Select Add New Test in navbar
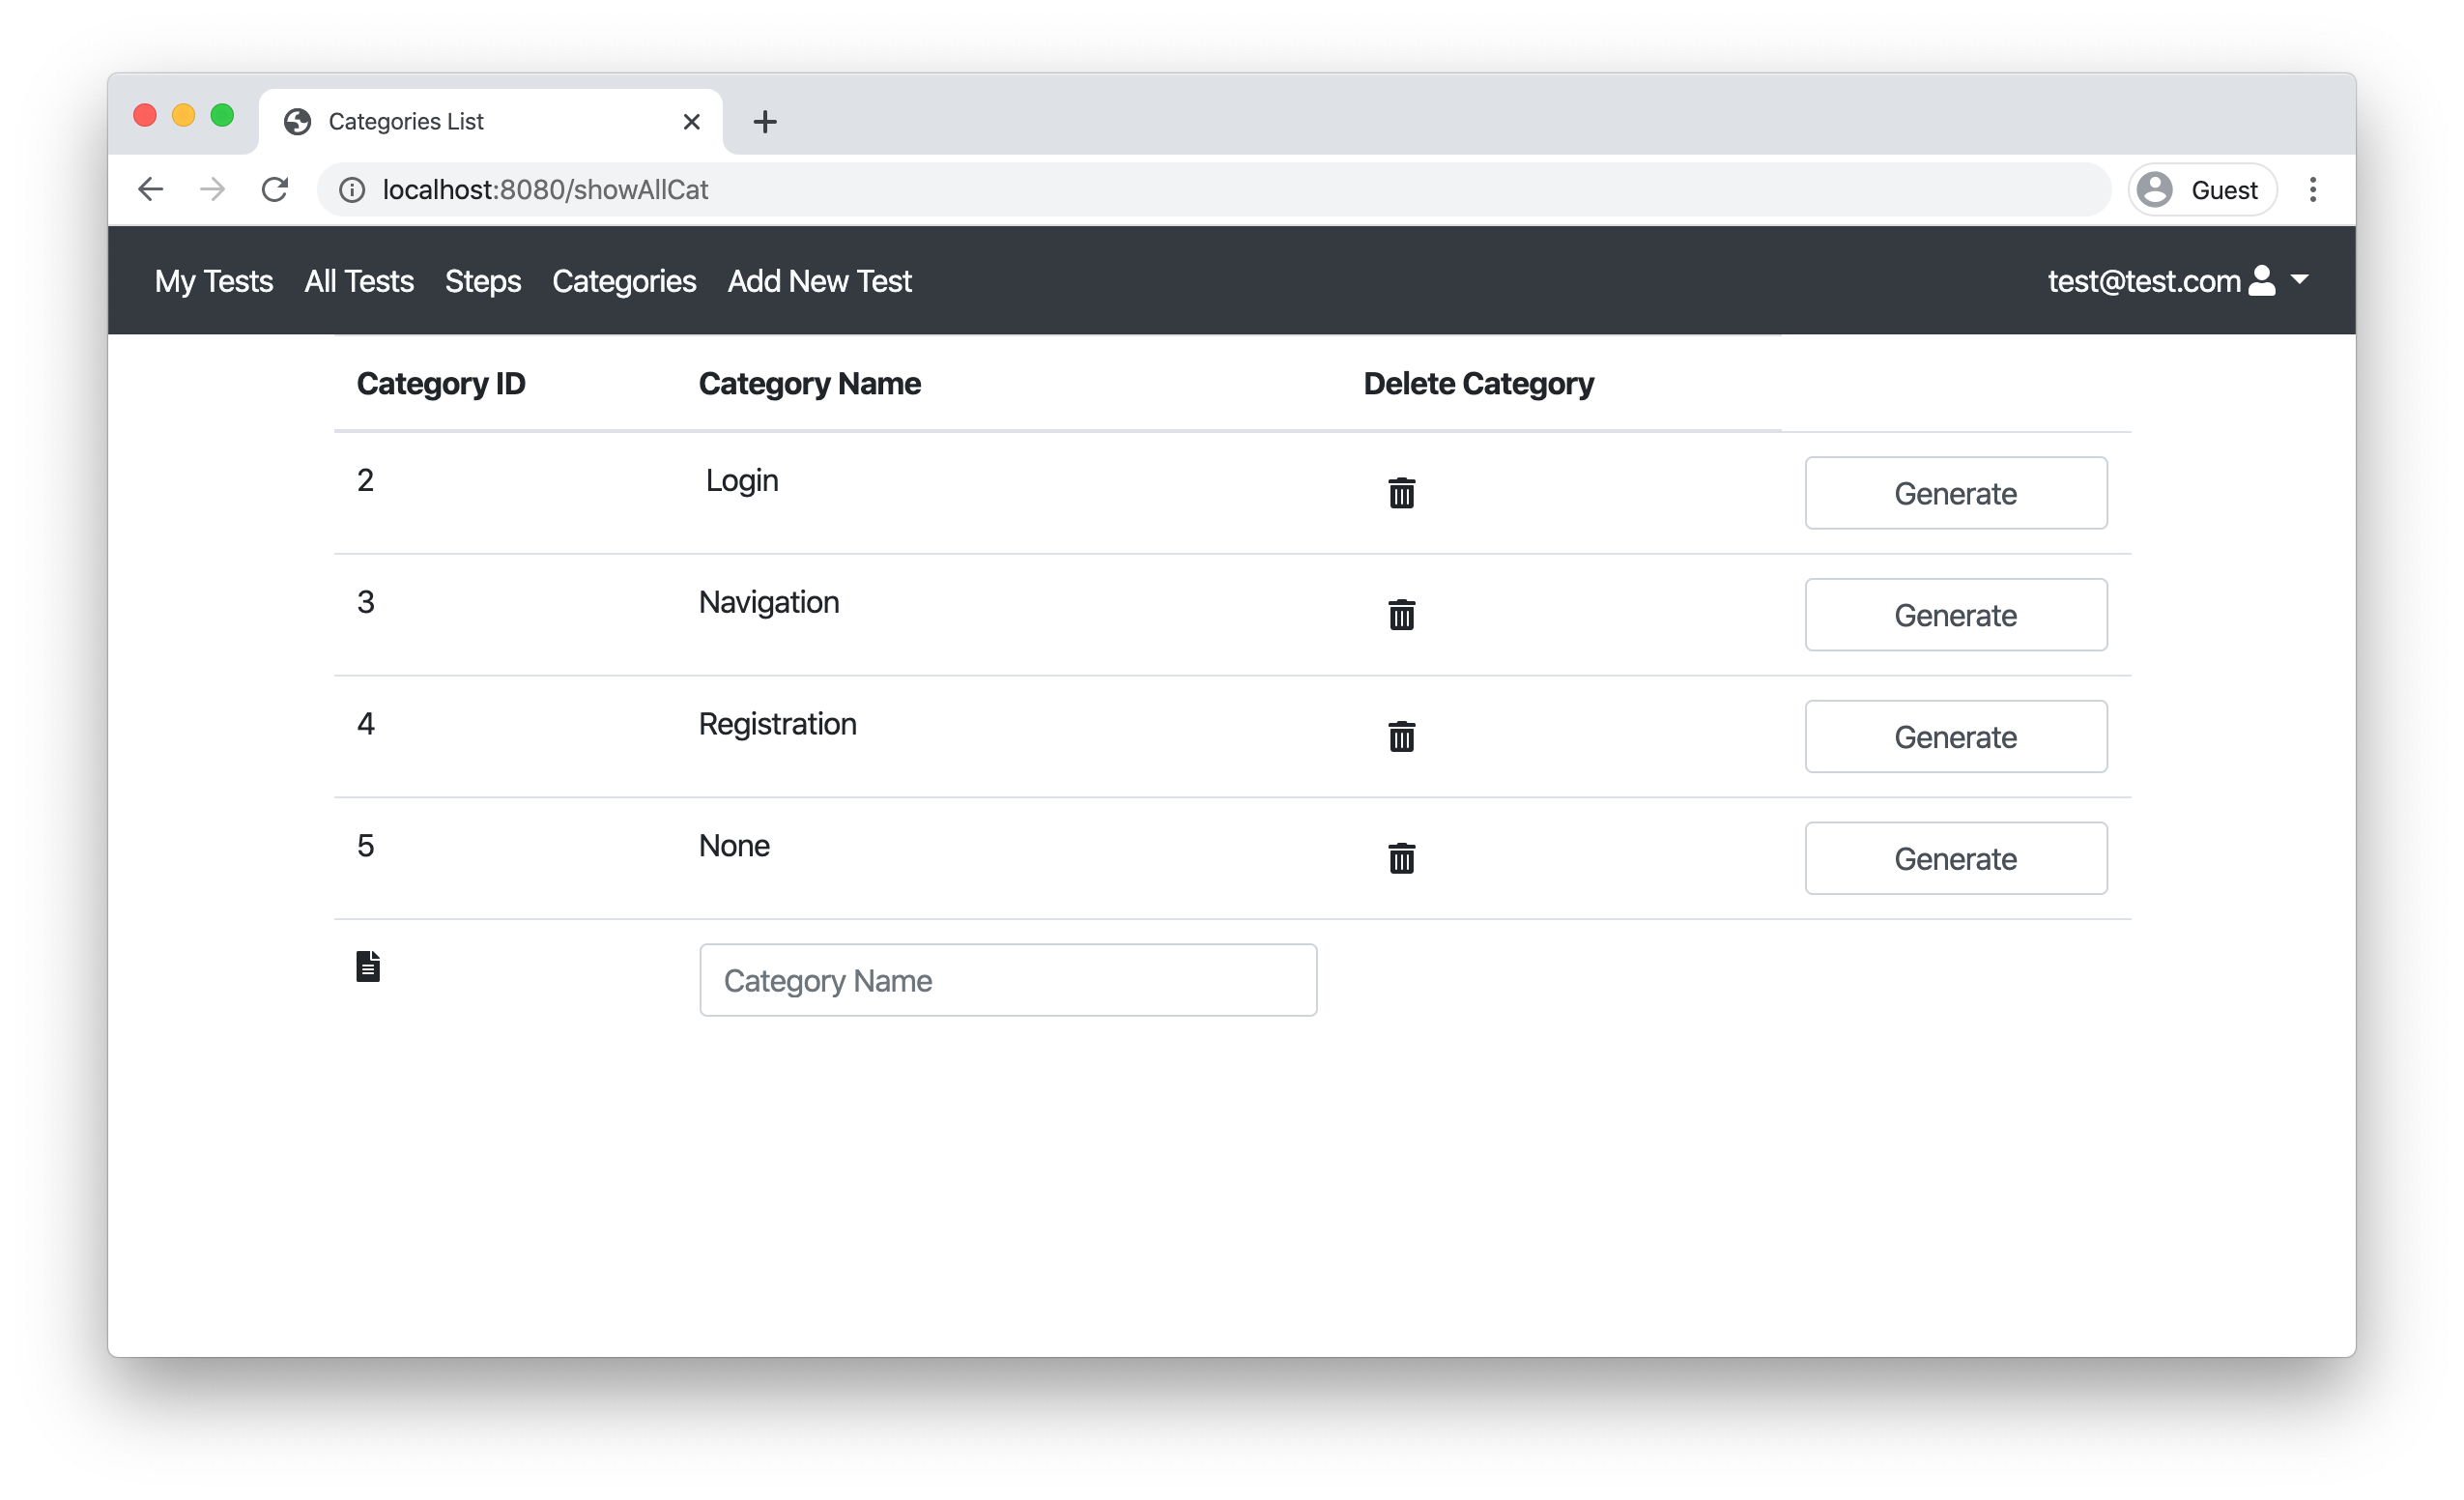Viewport: 2464px width, 1500px height. [x=819, y=281]
